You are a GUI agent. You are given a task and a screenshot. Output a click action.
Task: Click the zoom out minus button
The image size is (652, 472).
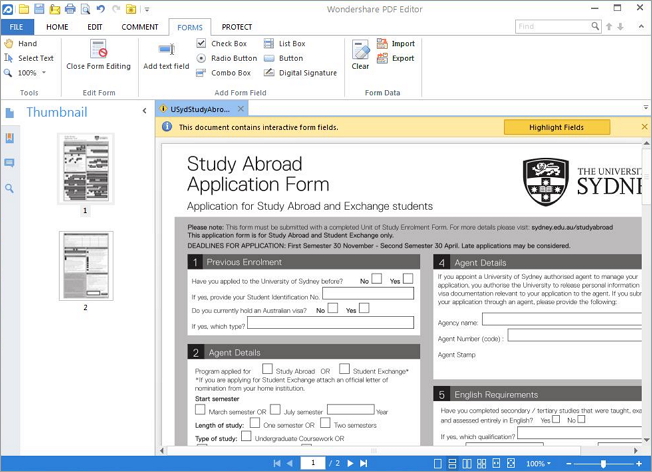(569, 463)
